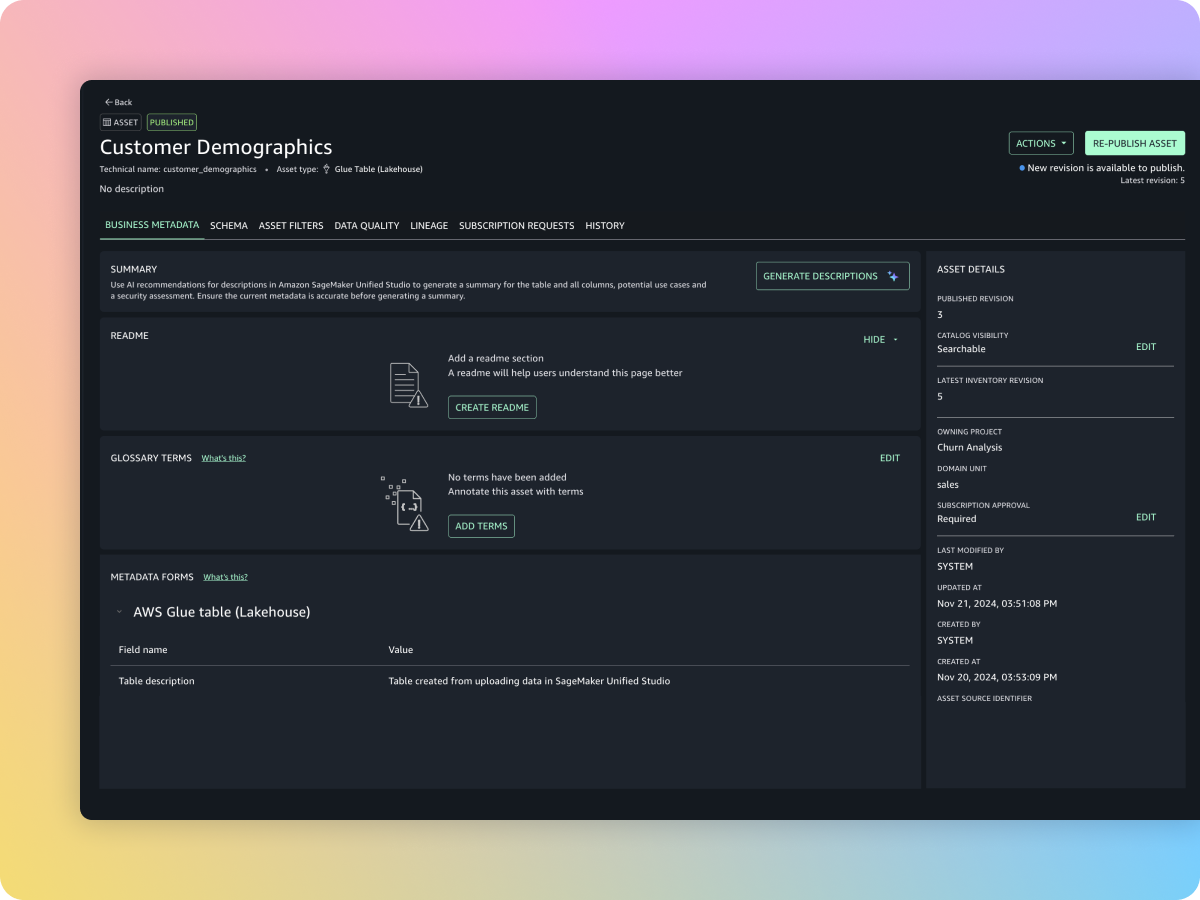The image size is (1200, 900).
Task: Open the ACTIONS dropdown menu
Action: (1041, 143)
